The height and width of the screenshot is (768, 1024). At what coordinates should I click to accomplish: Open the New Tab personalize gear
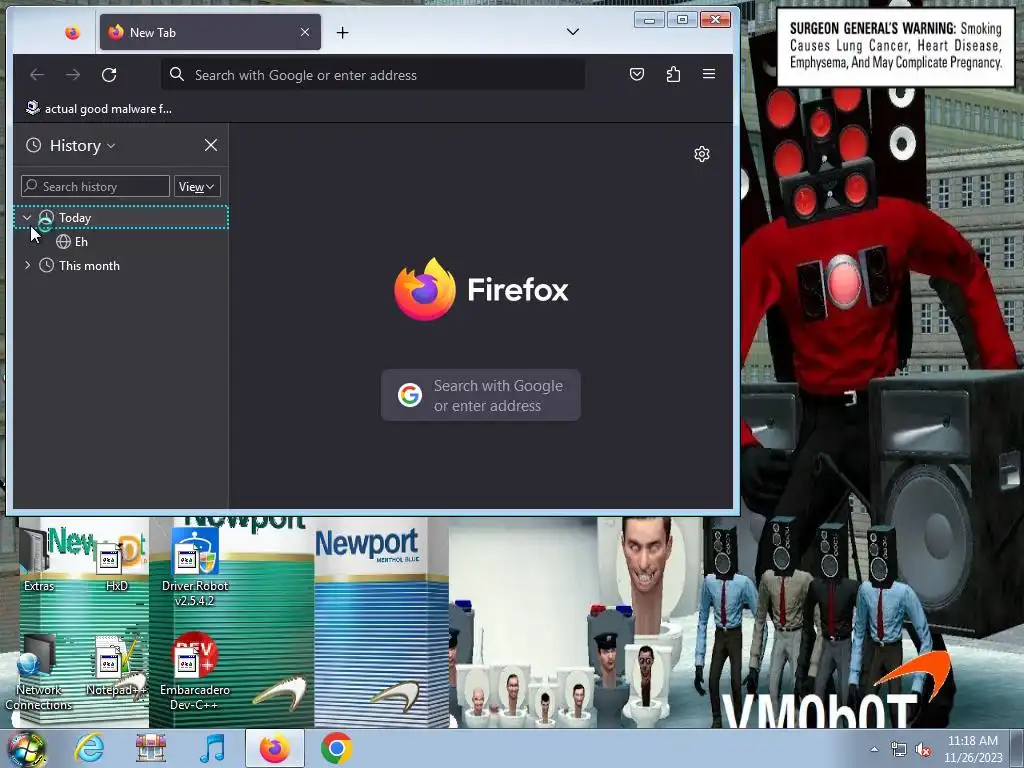click(702, 154)
